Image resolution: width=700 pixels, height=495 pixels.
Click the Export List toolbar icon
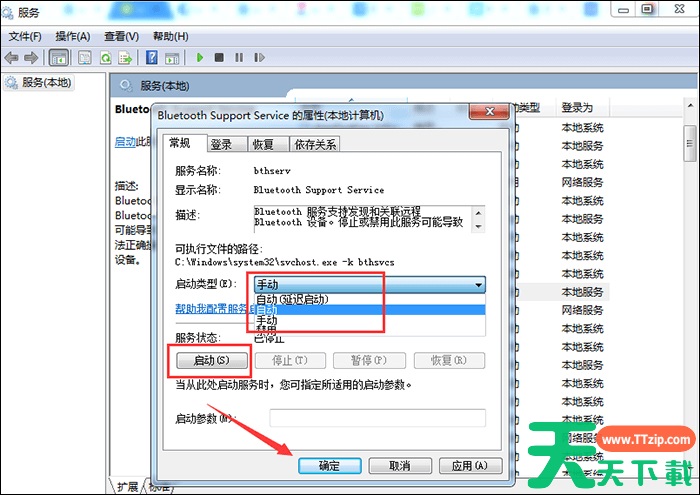[x=126, y=58]
